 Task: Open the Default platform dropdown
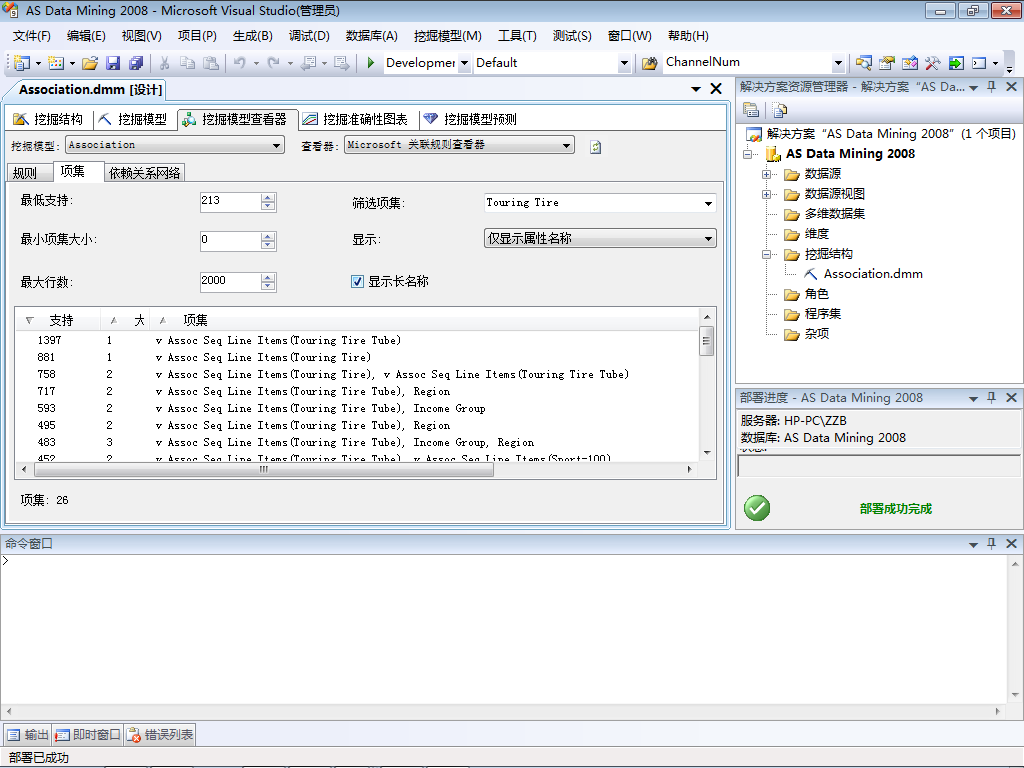pos(624,63)
